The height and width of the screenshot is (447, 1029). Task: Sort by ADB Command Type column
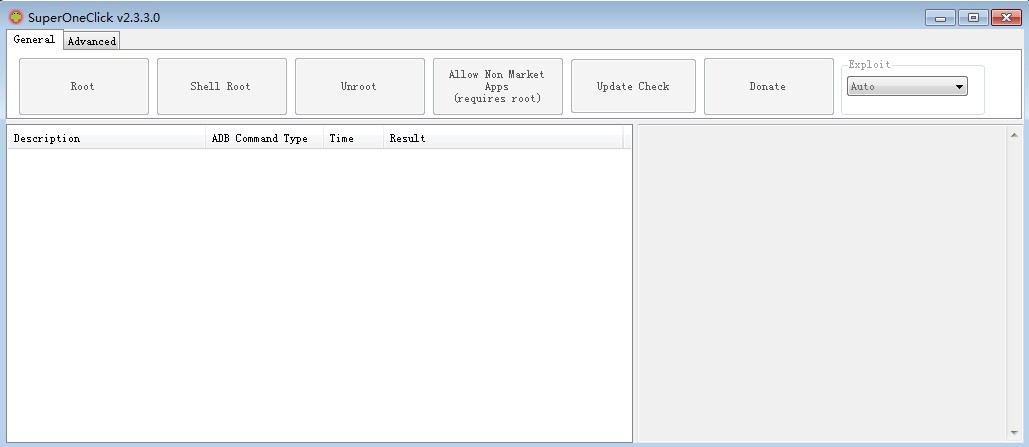point(264,138)
